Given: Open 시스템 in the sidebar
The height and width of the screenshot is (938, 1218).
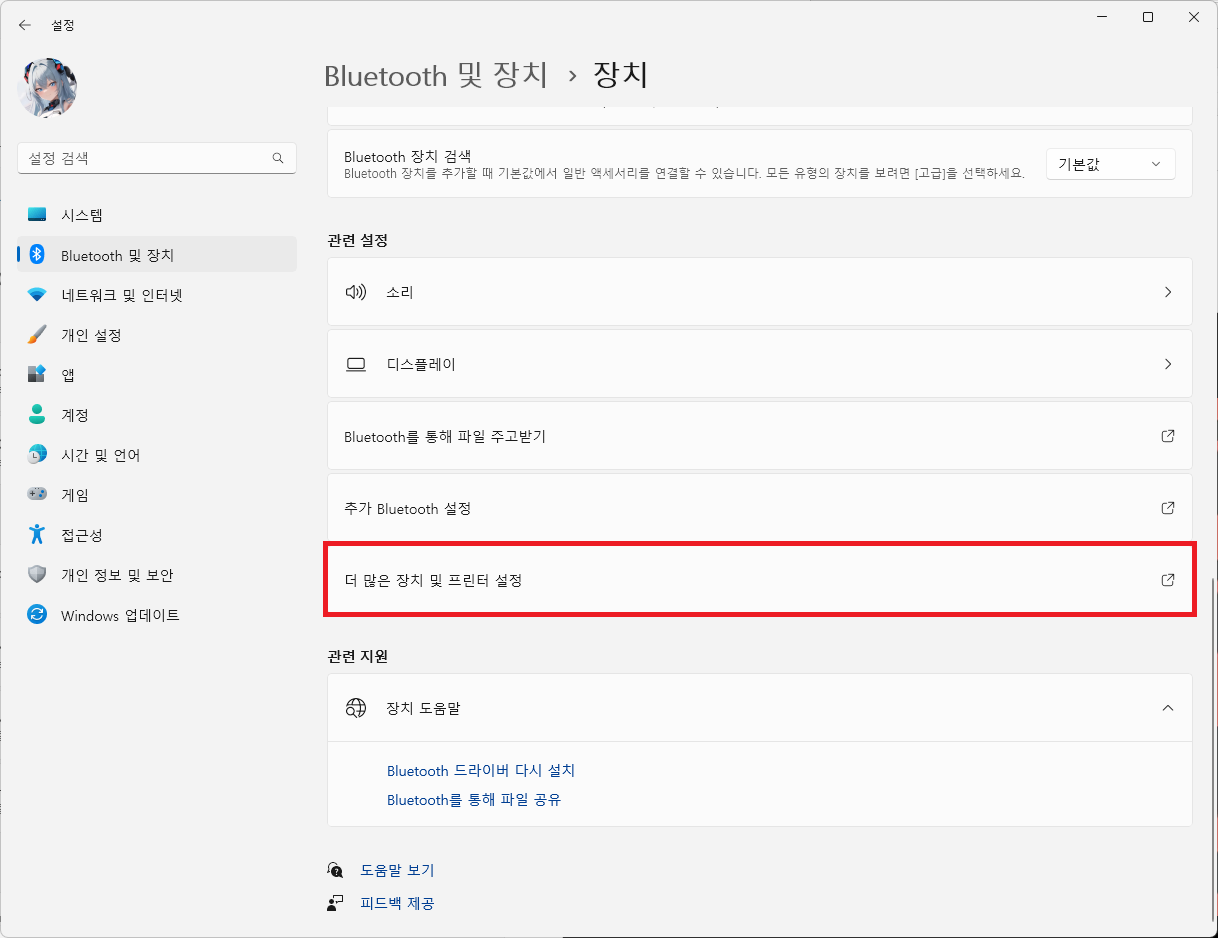Looking at the screenshot, I should tap(157, 215).
